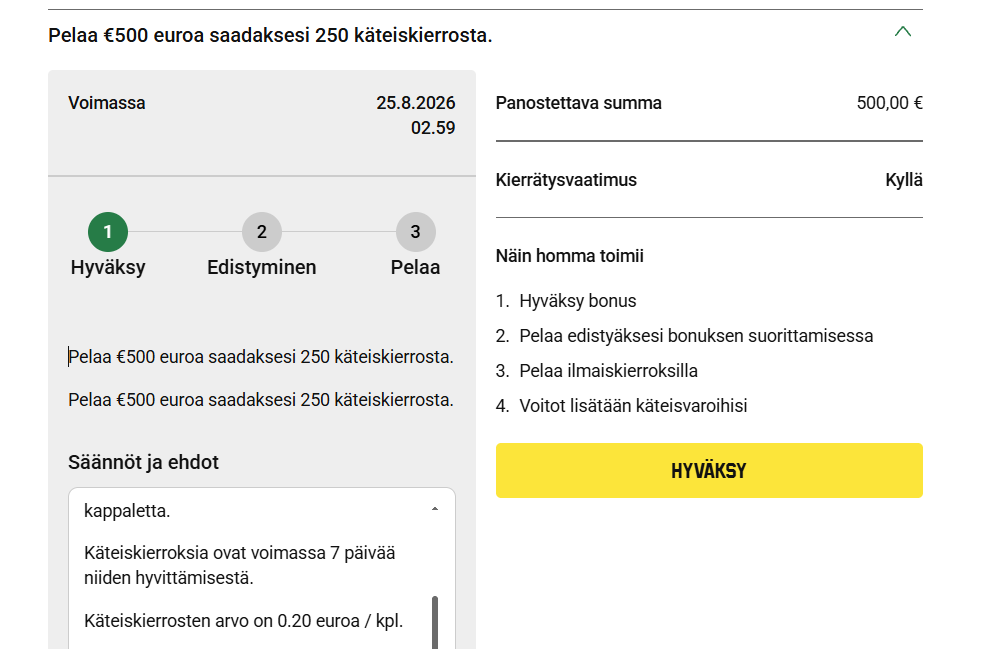This screenshot has width=986, height=649.
Task: Click the grey step 2 circle
Action: tap(262, 232)
